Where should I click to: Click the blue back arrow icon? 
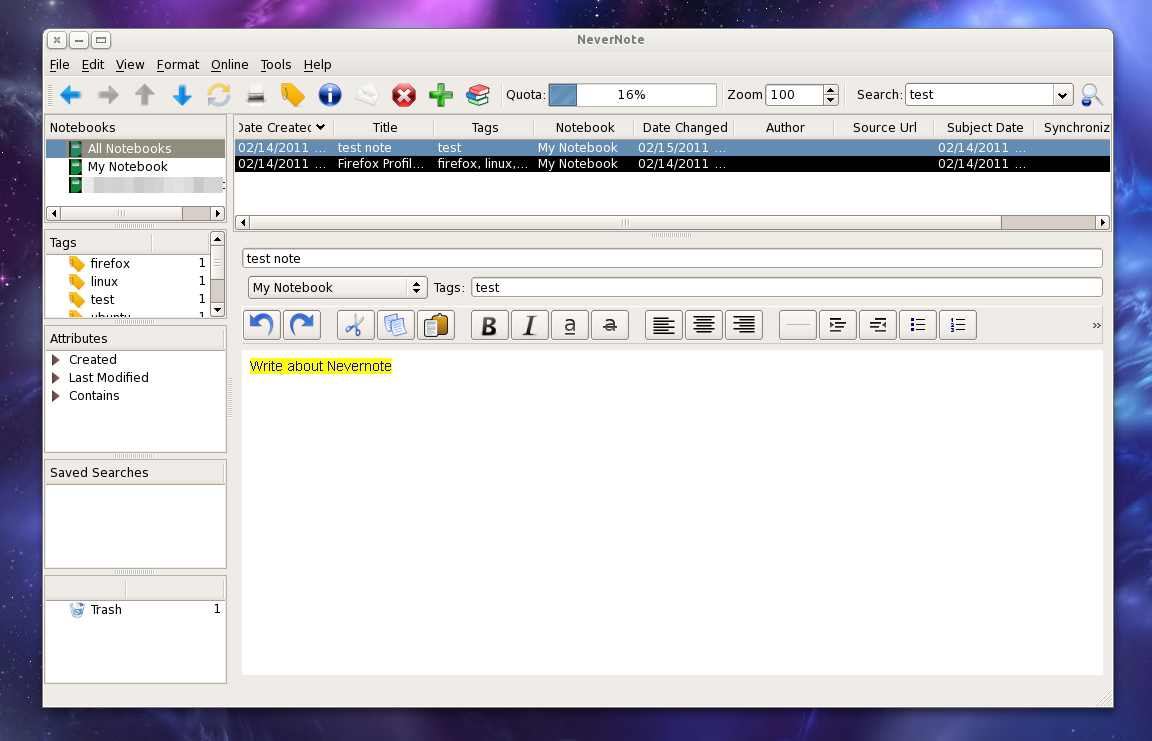coord(71,95)
